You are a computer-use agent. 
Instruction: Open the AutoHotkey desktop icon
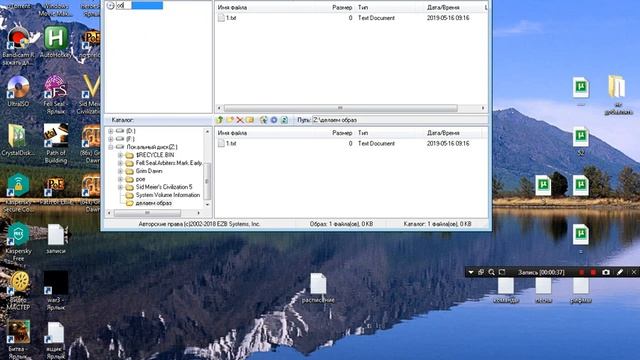(x=56, y=42)
